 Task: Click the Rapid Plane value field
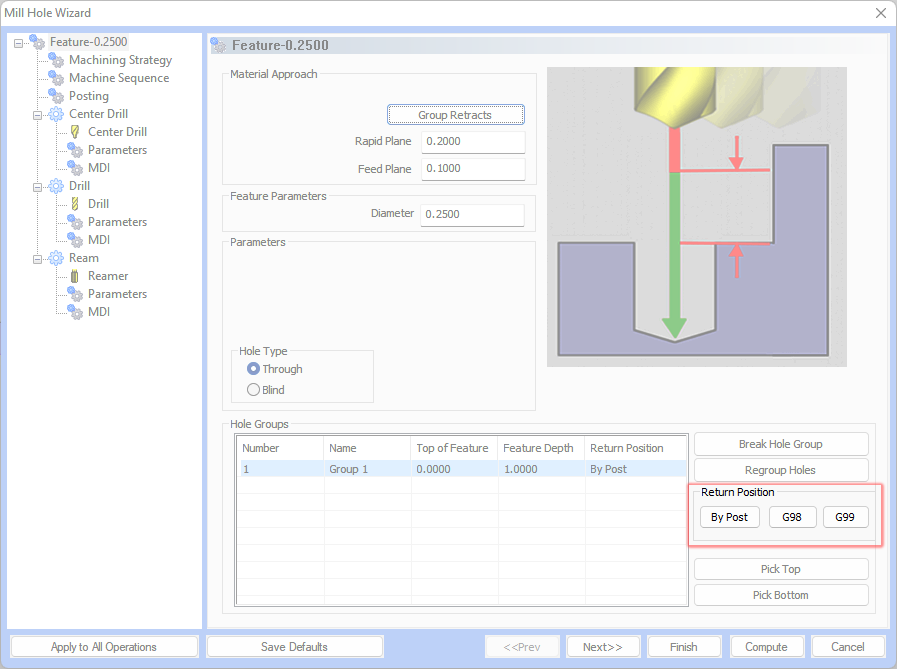point(473,141)
